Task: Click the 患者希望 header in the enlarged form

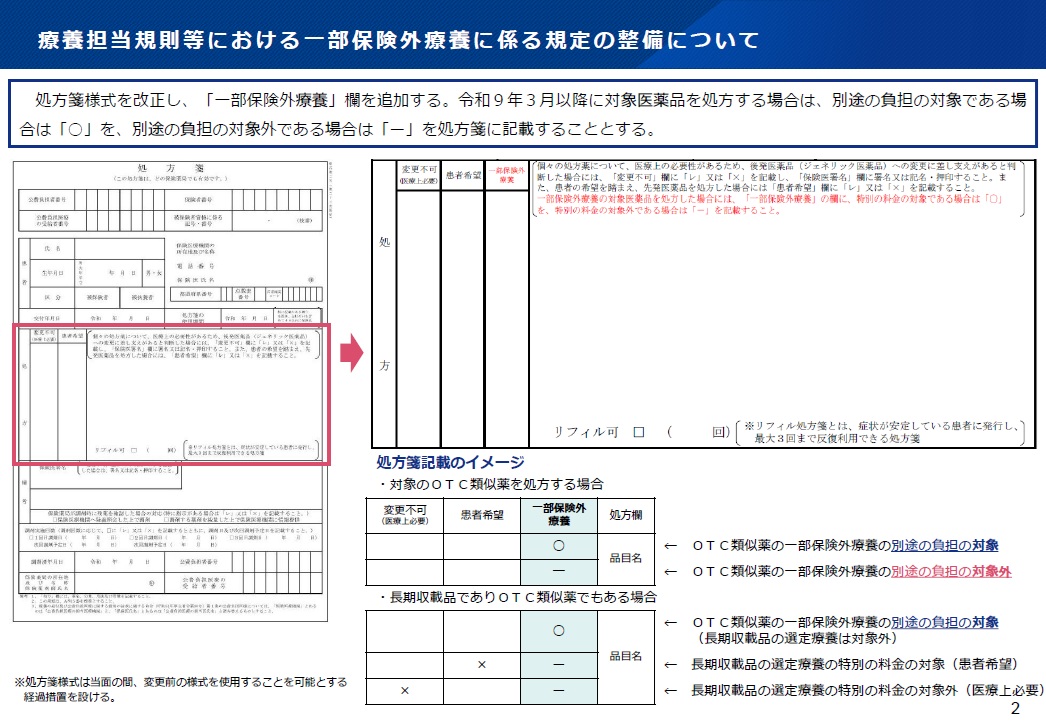Action: tap(463, 175)
